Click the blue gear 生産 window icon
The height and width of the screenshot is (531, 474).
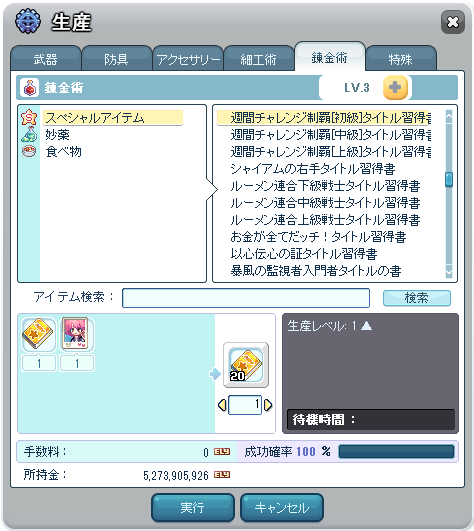(28, 21)
